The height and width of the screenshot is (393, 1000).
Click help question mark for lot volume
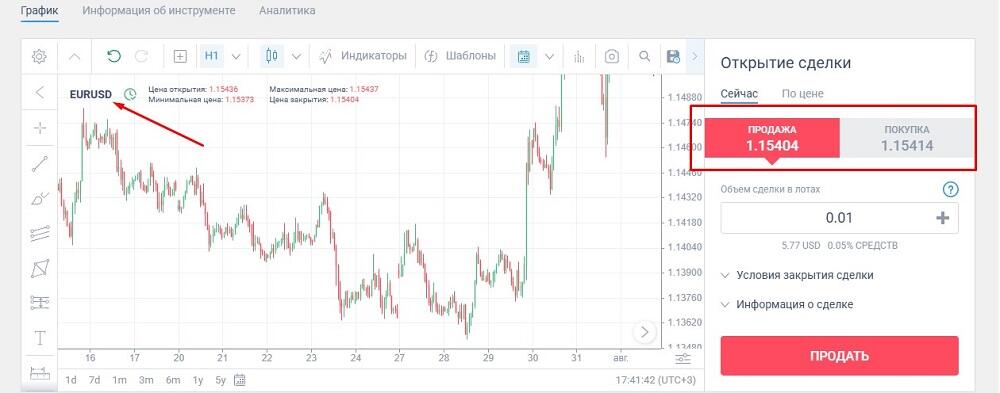pyautogui.click(x=950, y=189)
